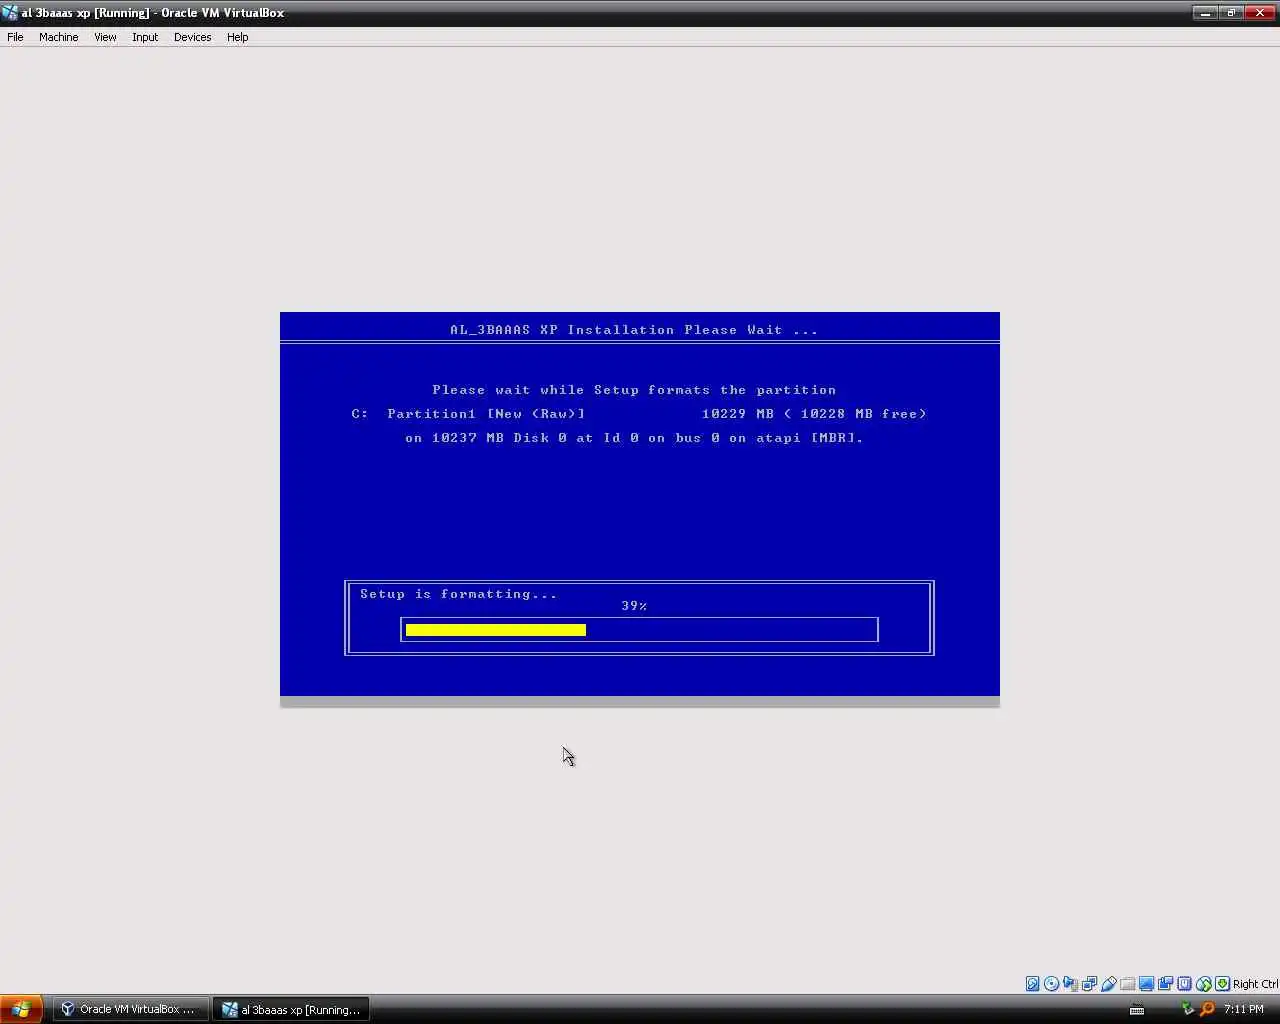Open the File menu

pos(15,37)
